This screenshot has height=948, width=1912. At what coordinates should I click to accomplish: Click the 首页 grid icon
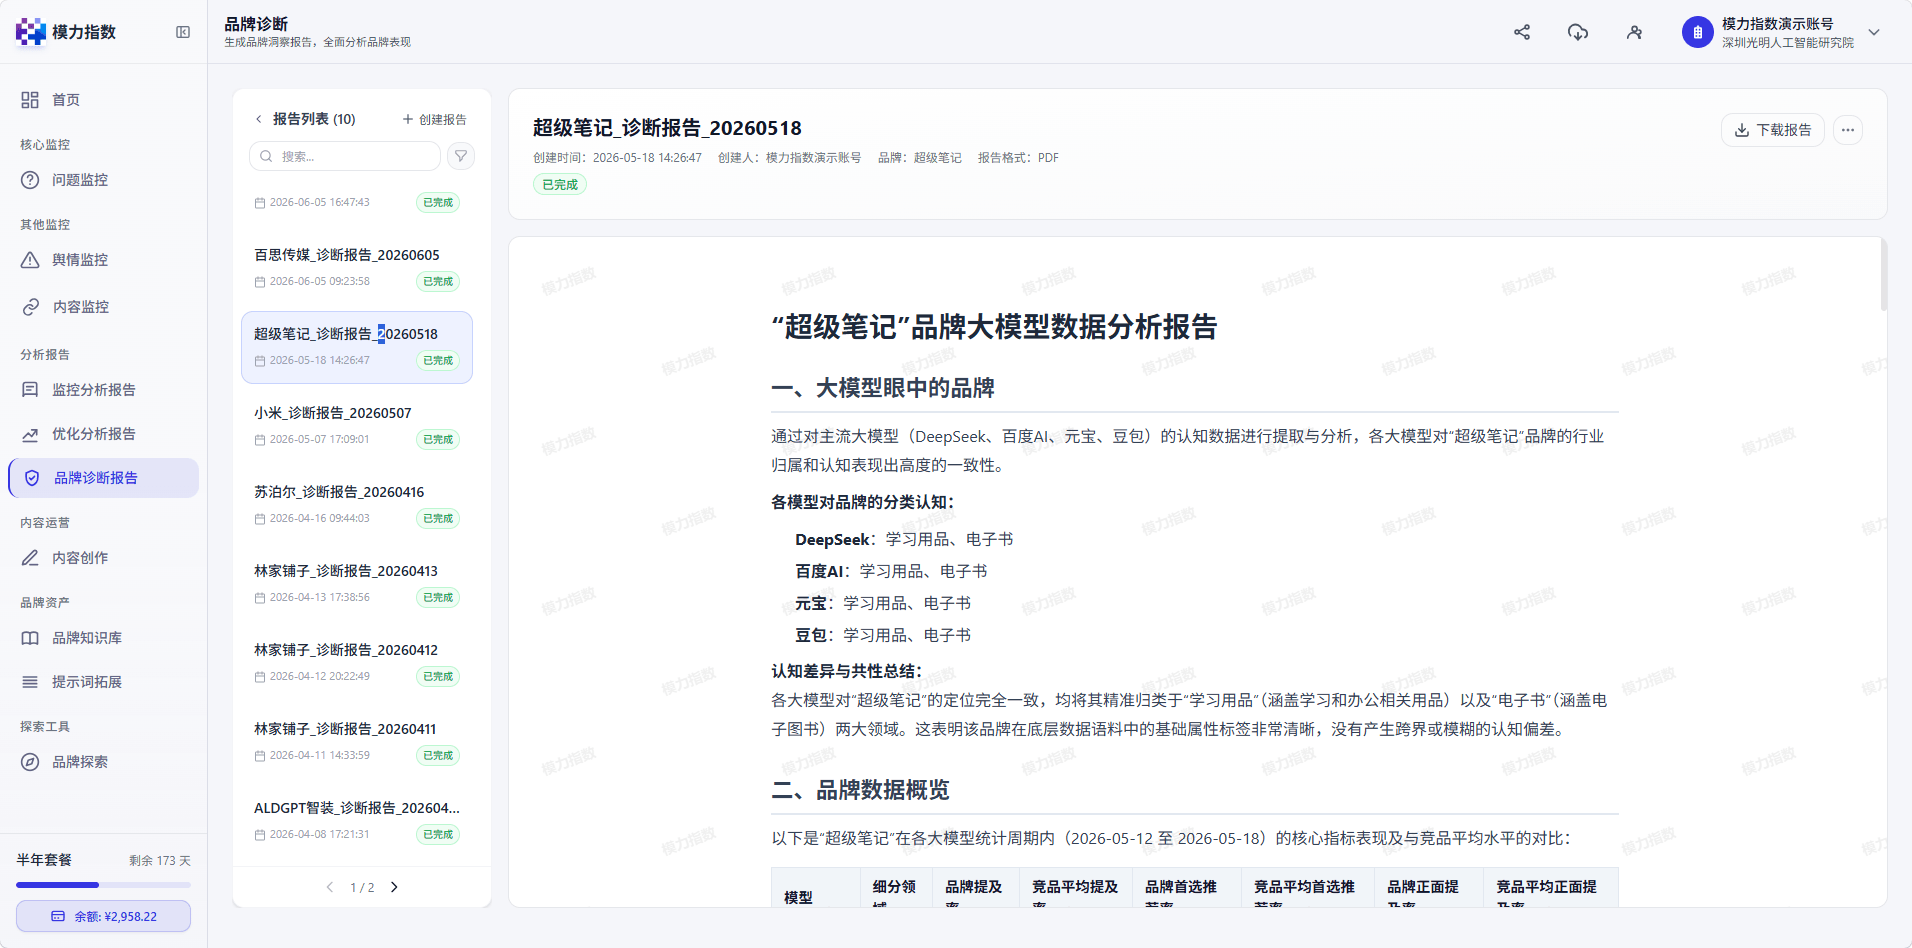[x=30, y=100]
